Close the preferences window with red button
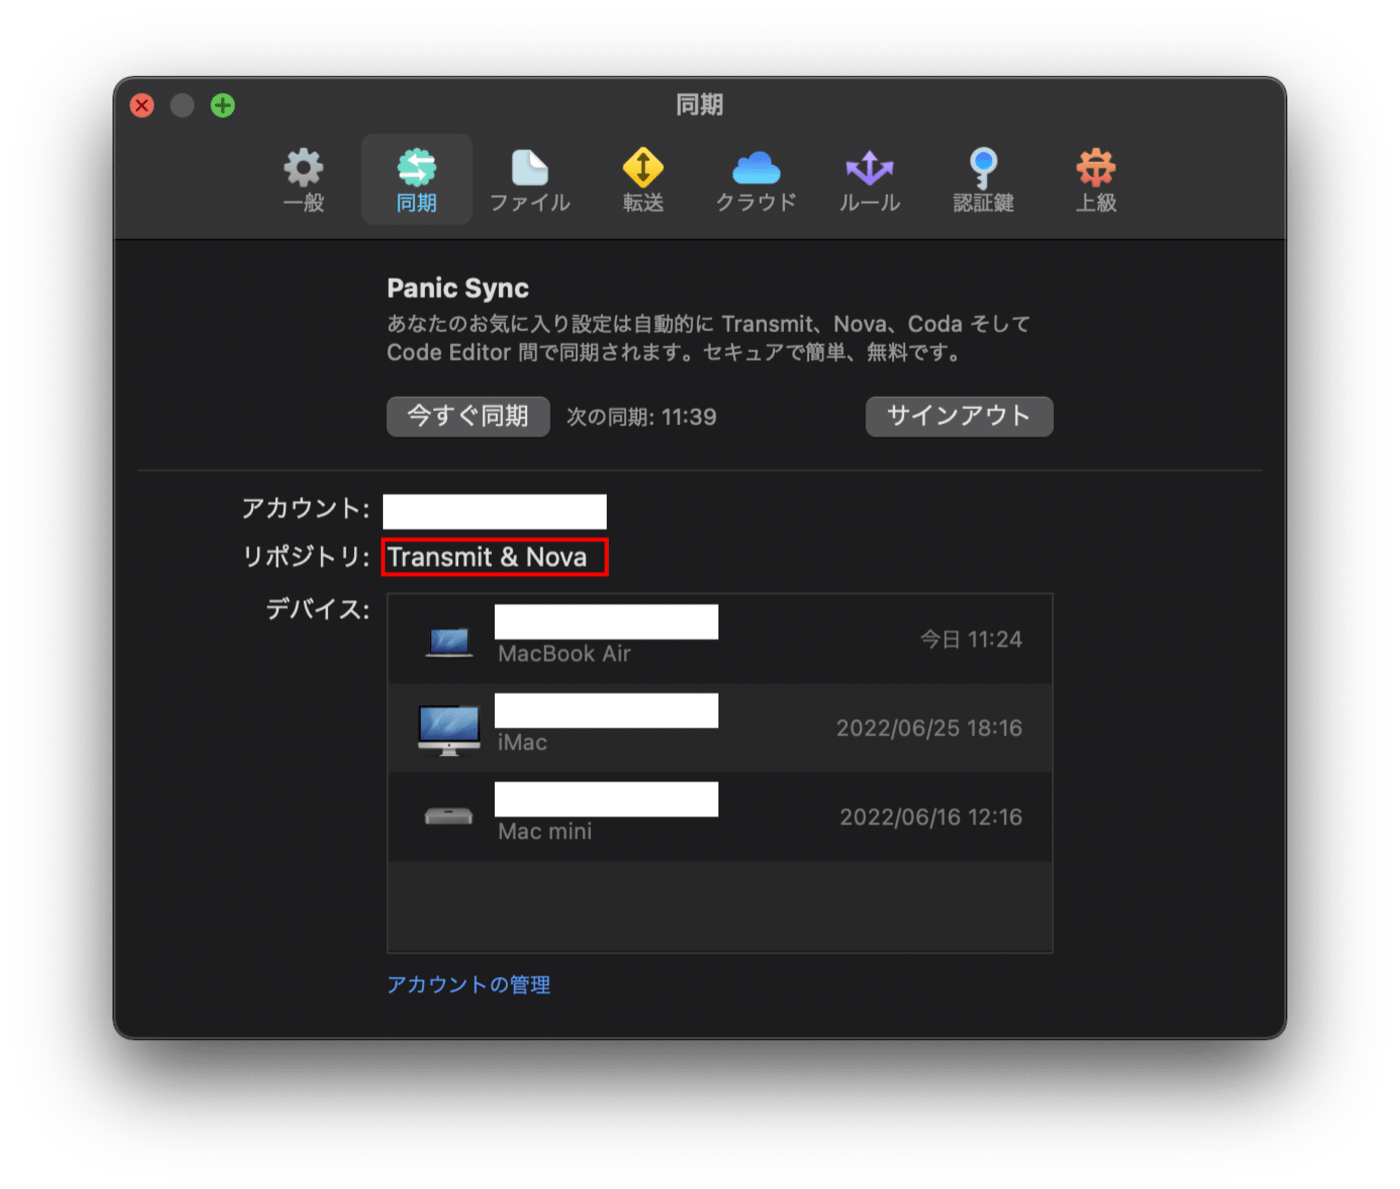This screenshot has height=1189, width=1400. 142,105
